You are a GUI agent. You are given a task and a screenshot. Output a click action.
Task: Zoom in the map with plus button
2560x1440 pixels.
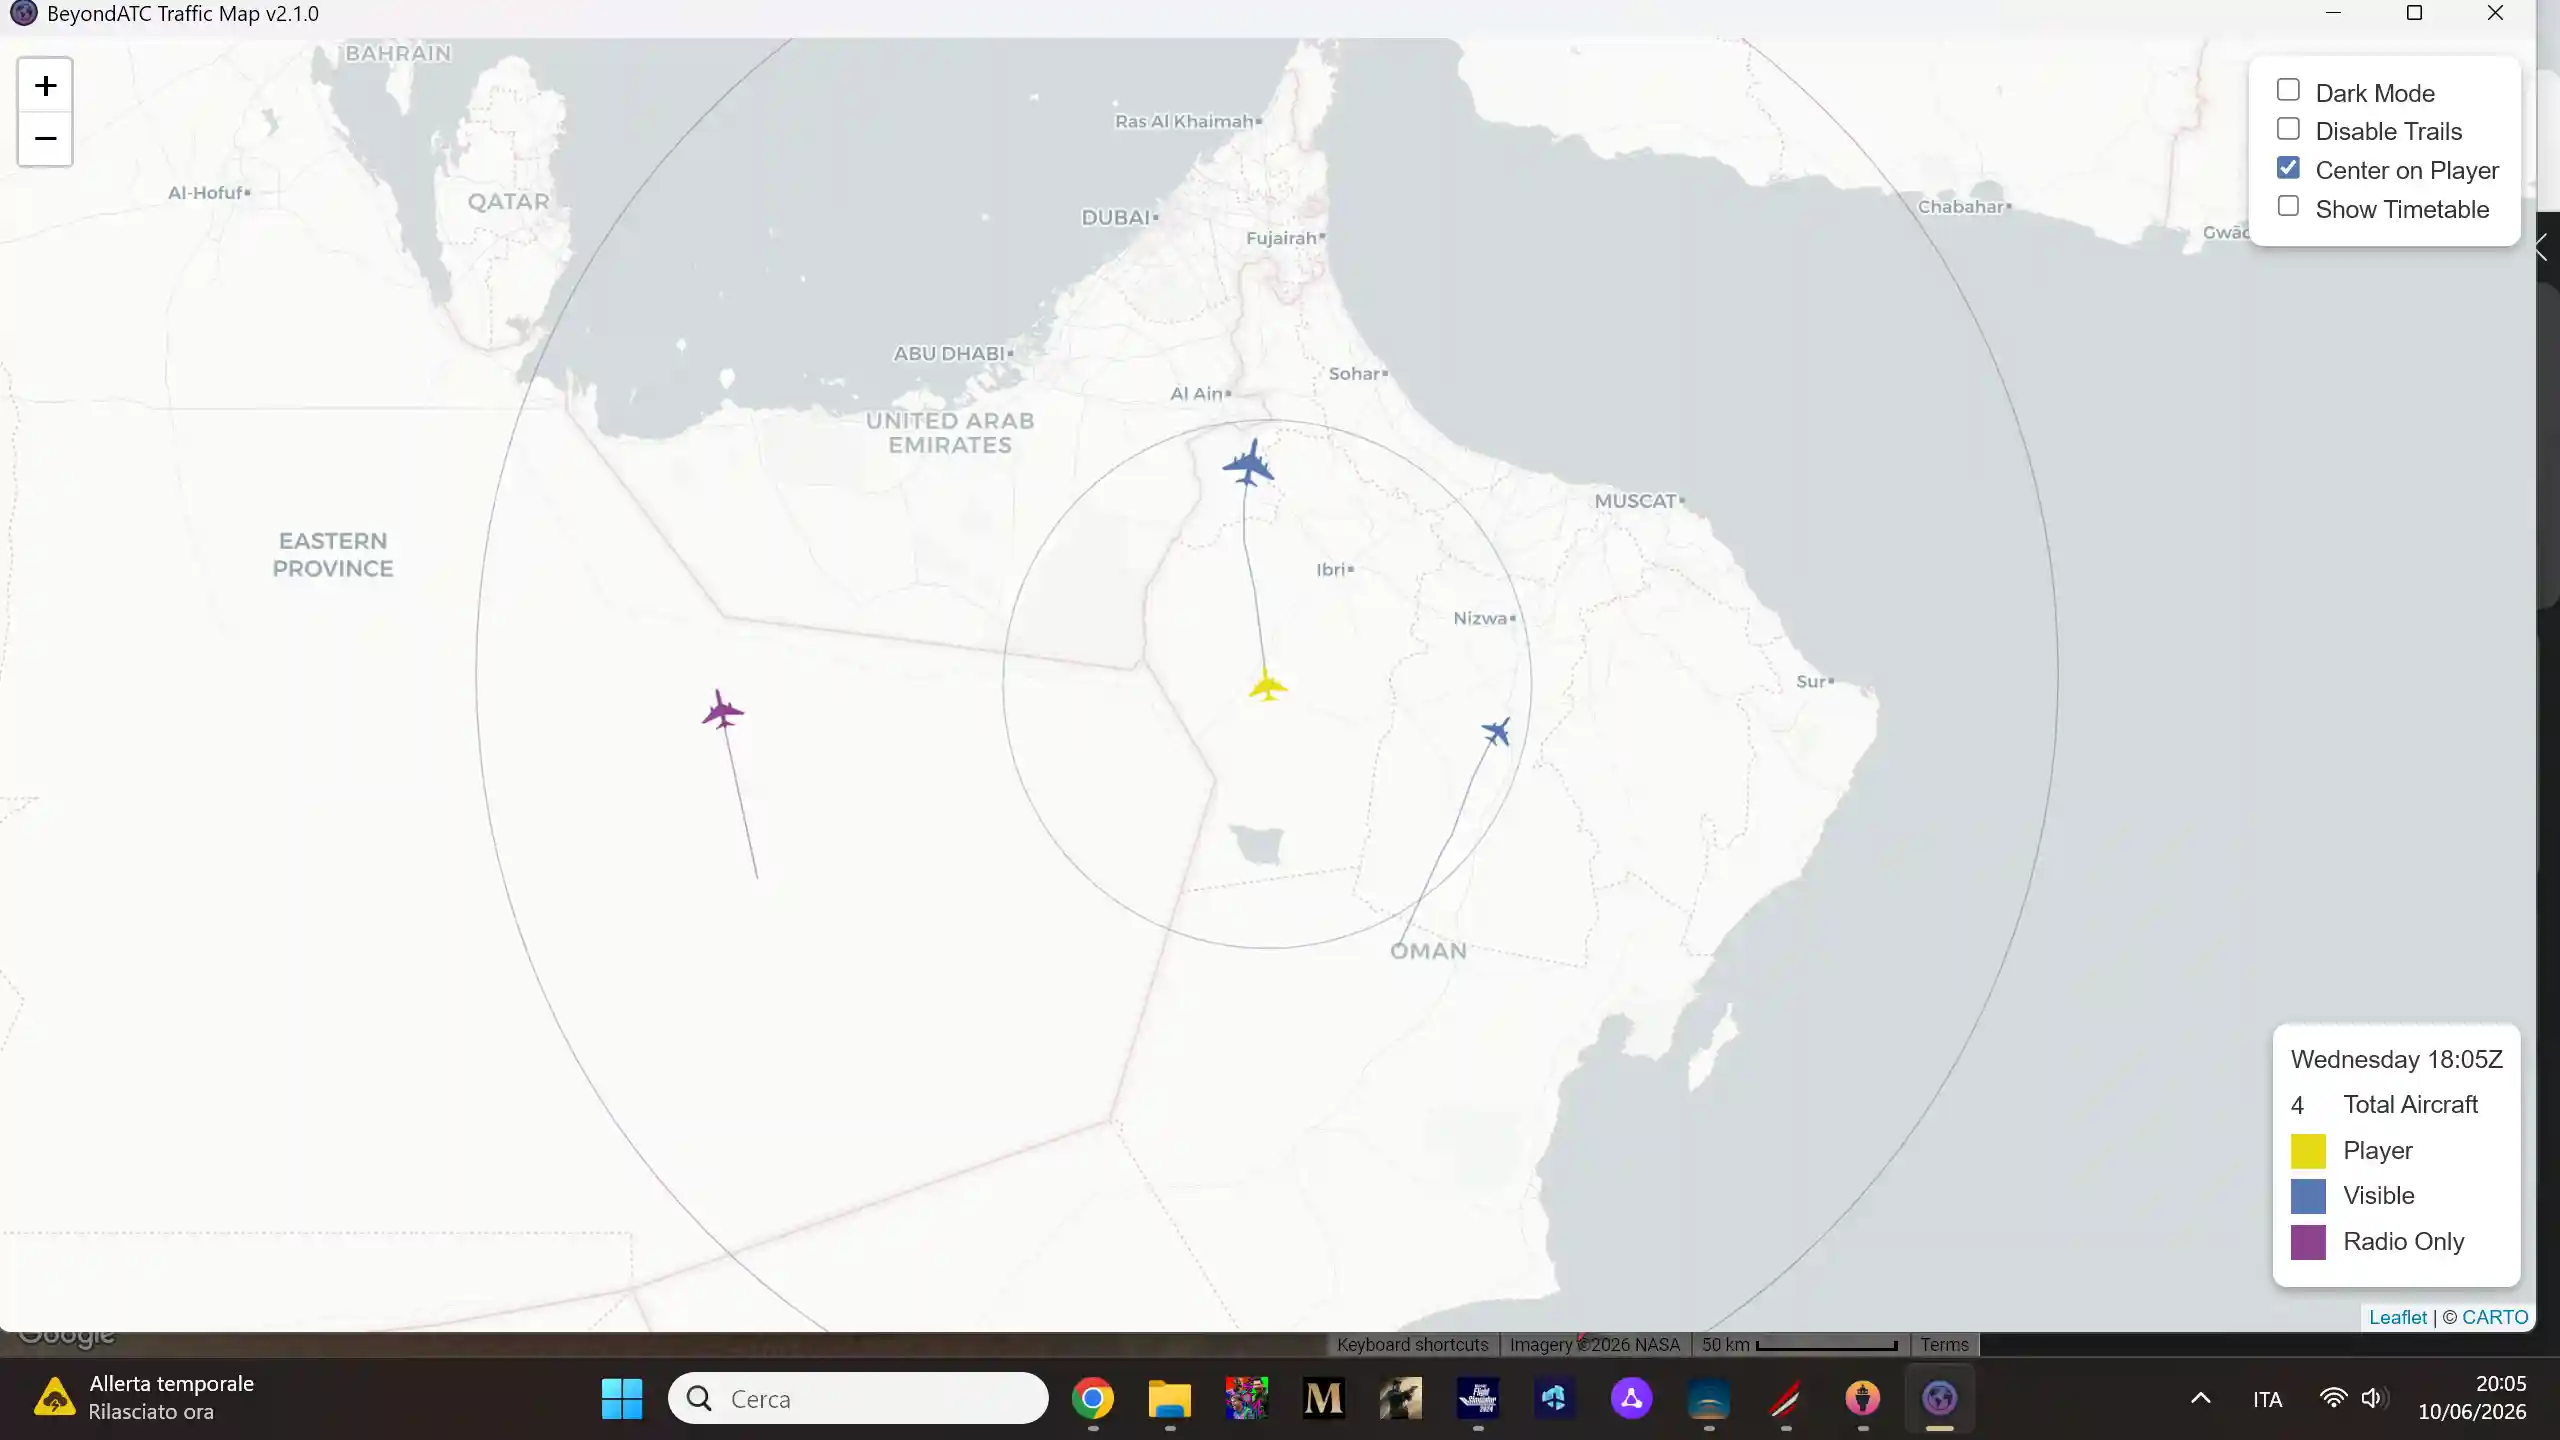coord(45,86)
